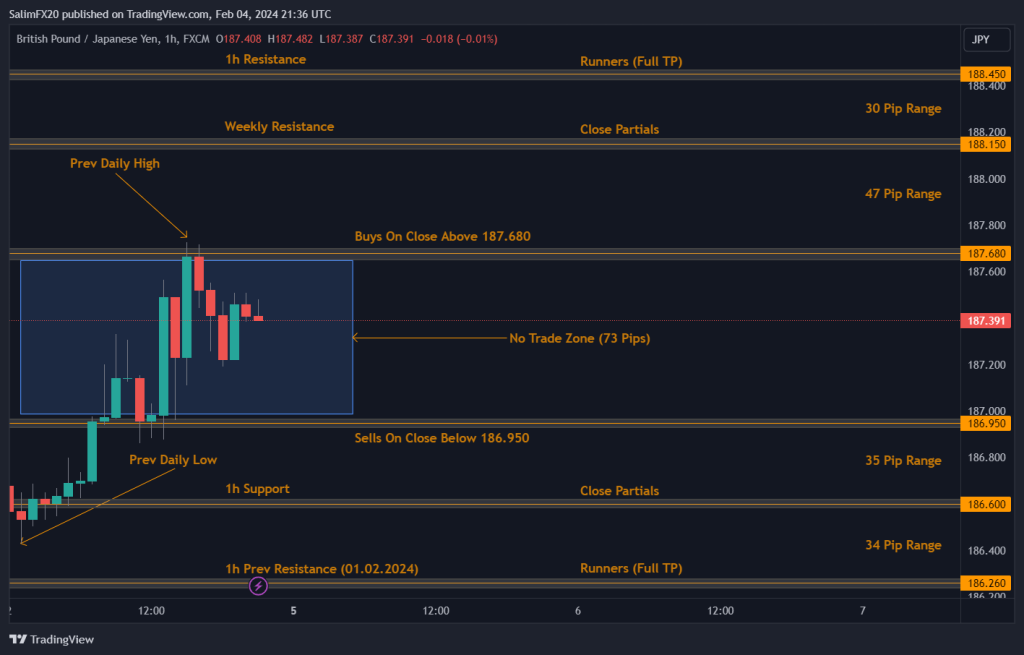The image size is (1024, 655).
Task: Click the TradingView logo in bottom corner
Action: click(x=52, y=639)
